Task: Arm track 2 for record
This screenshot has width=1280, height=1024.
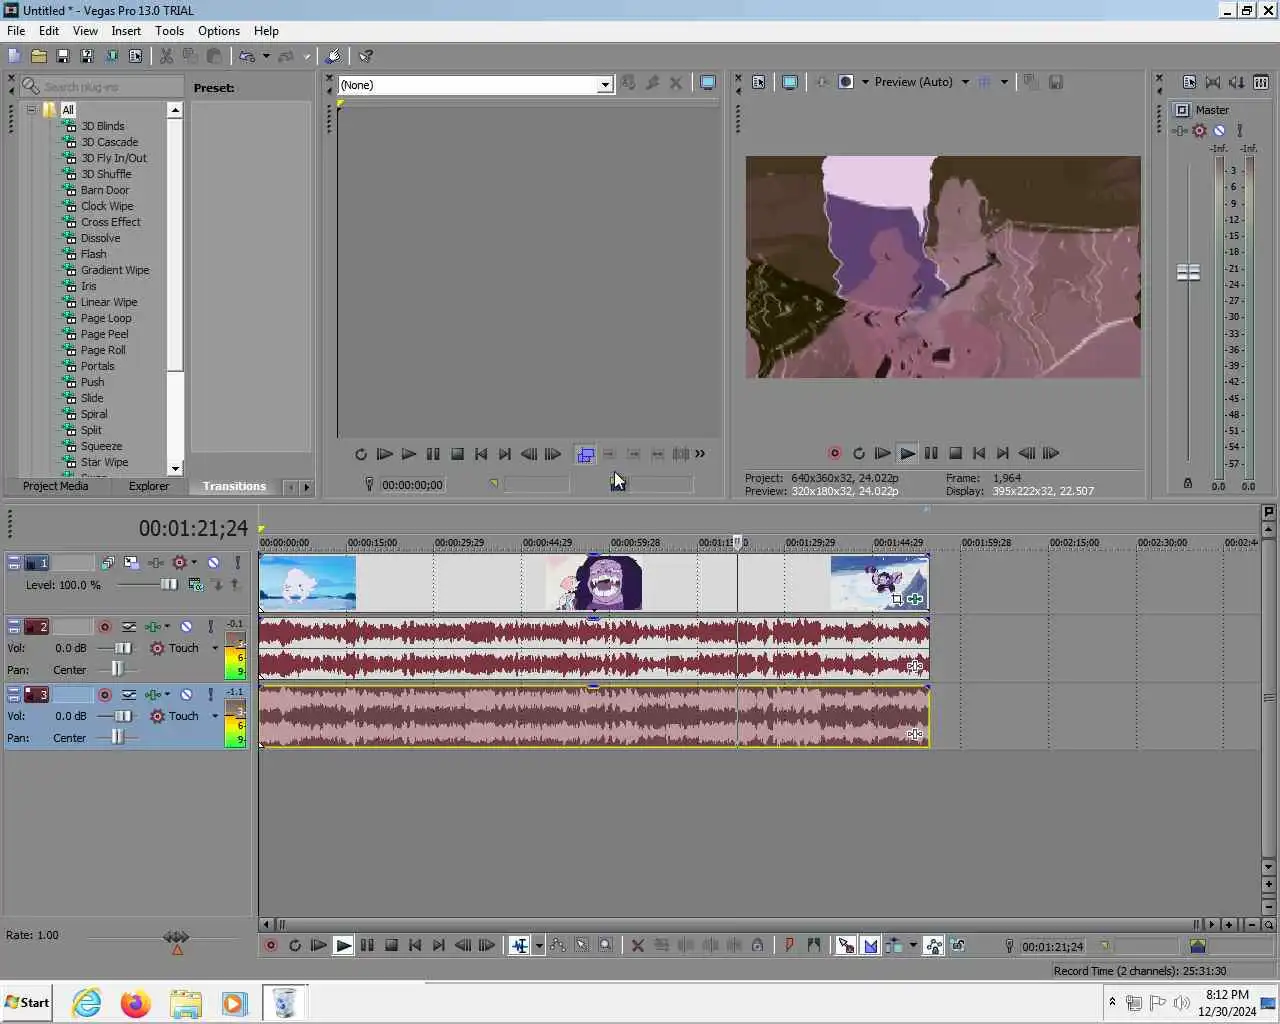Action: 105,627
